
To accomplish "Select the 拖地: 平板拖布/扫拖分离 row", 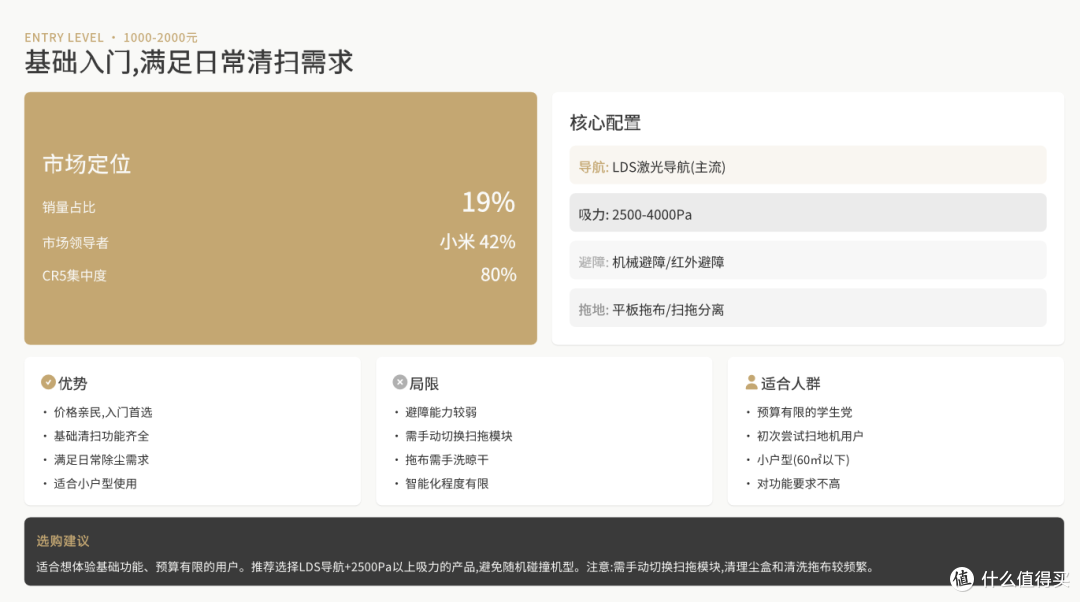I will click(x=808, y=308).
